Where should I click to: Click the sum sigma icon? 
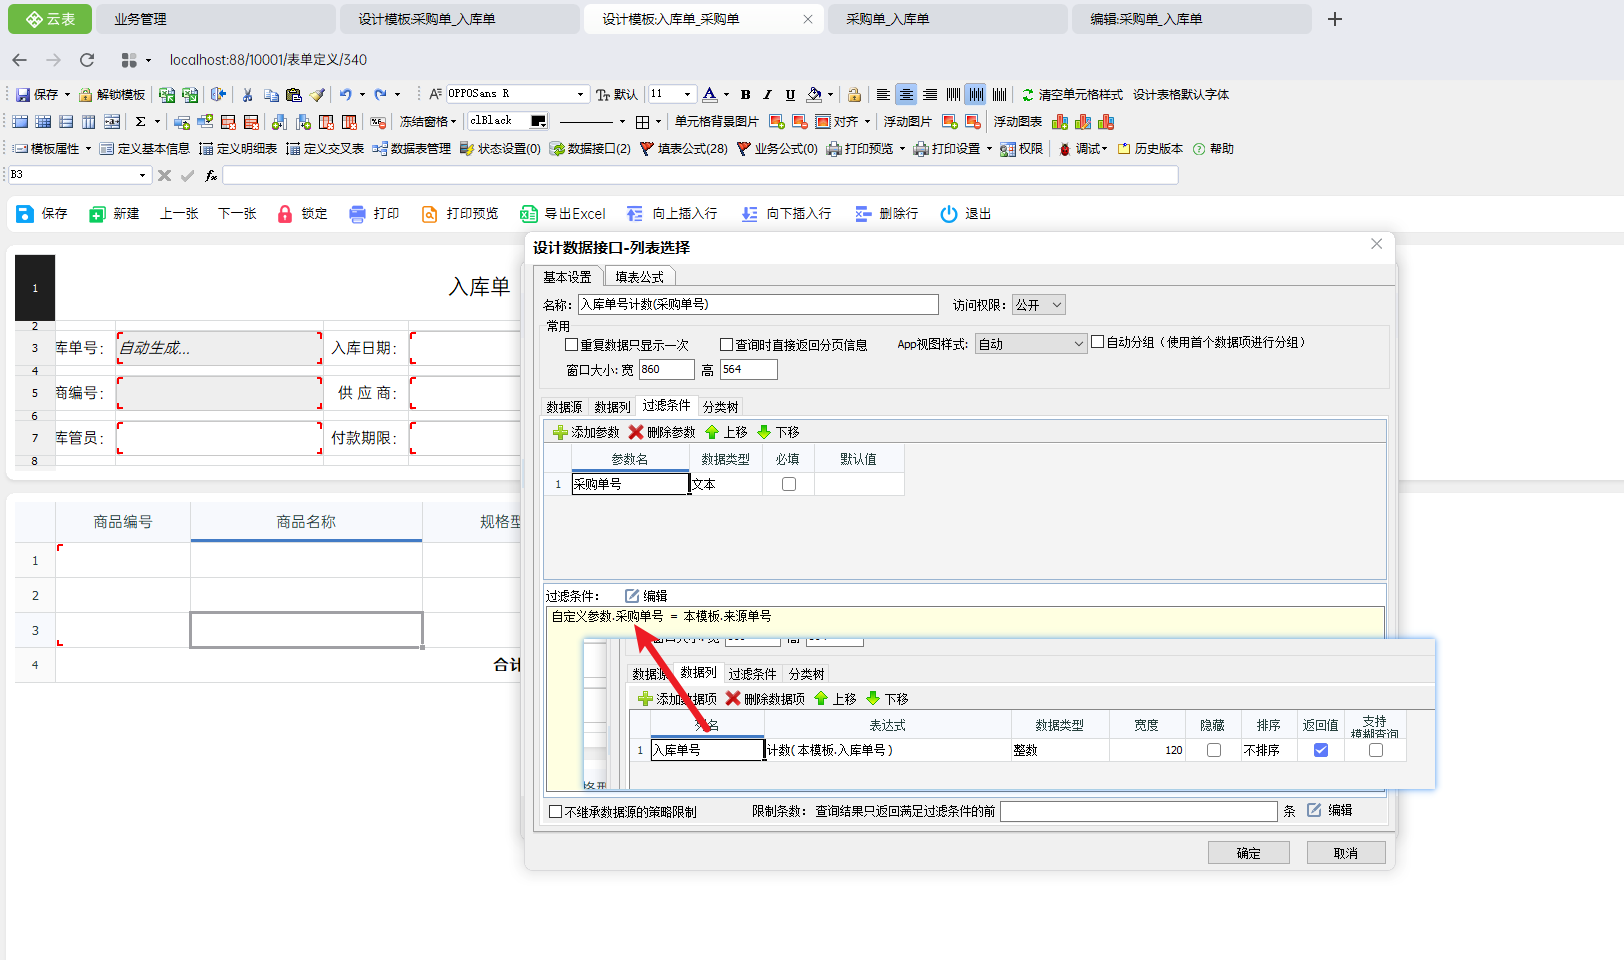coord(141,122)
